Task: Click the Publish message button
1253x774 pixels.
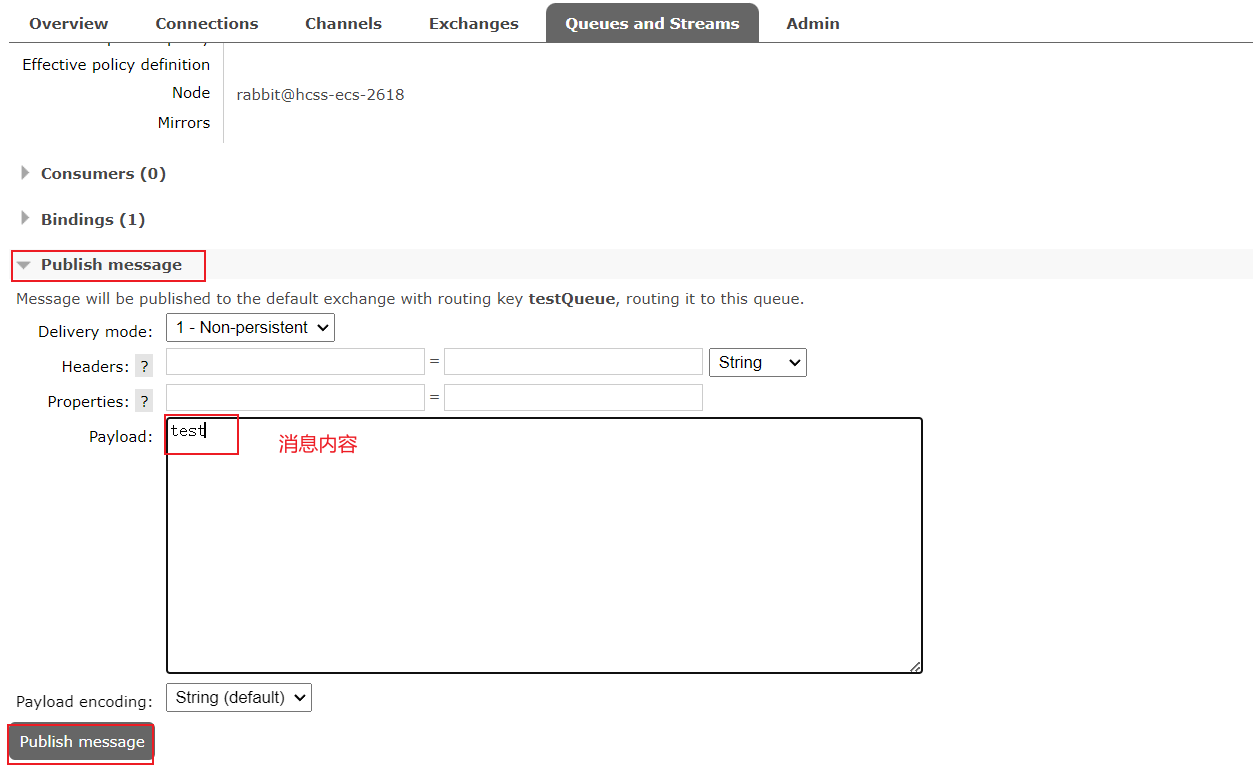Action: [x=79, y=742]
